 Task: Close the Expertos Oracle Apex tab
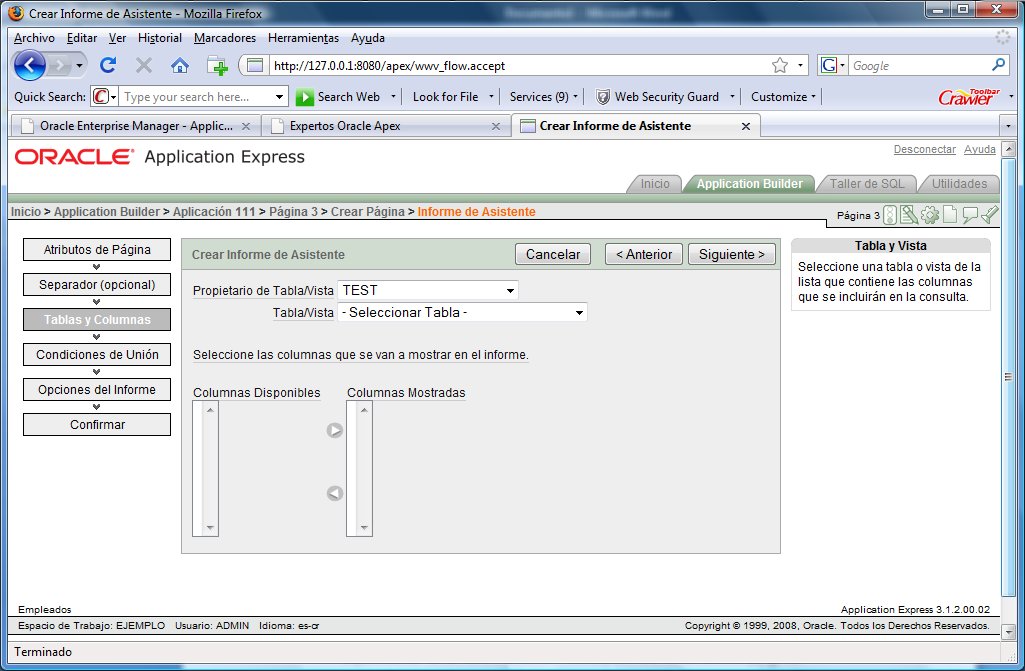point(496,126)
